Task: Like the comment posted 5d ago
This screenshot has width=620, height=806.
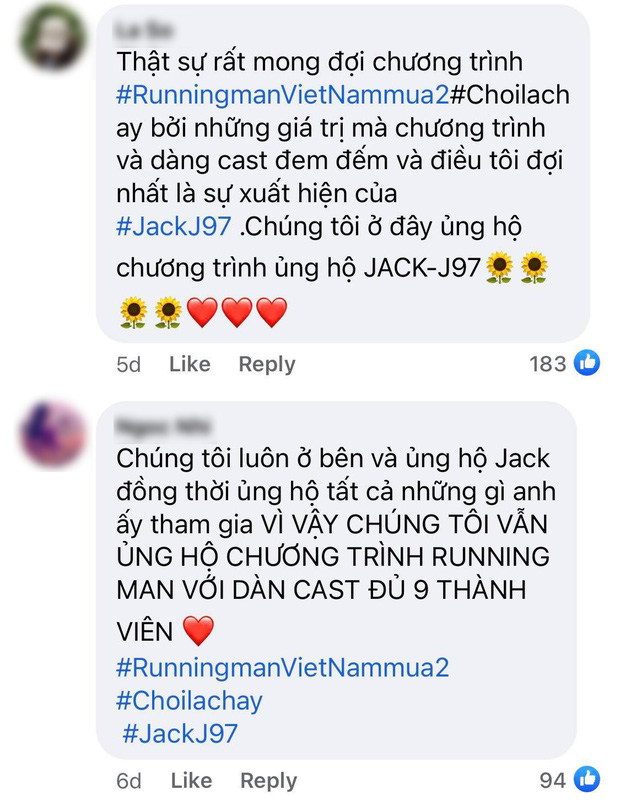Action: coord(190,364)
